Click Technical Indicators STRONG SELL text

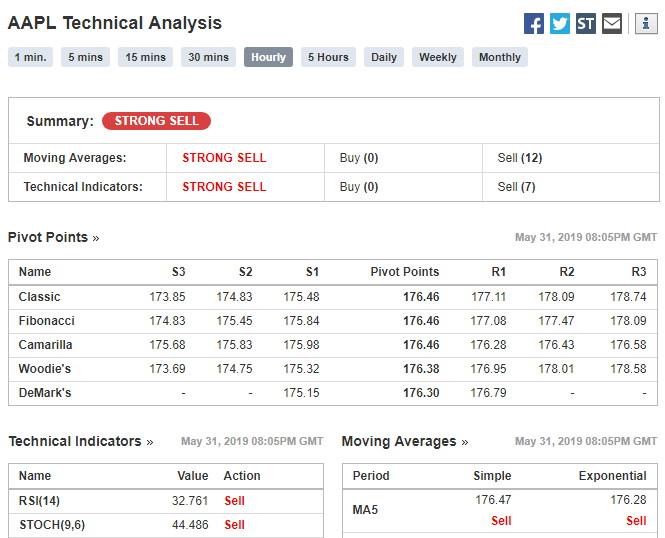(x=224, y=187)
